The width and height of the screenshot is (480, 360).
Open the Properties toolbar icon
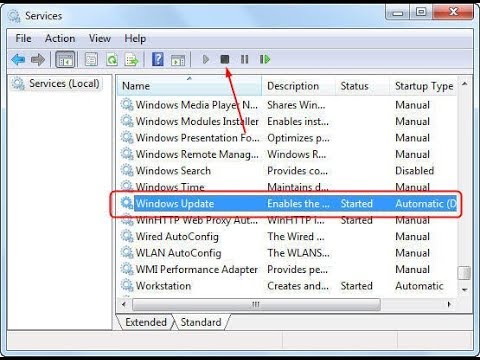(x=91, y=60)
